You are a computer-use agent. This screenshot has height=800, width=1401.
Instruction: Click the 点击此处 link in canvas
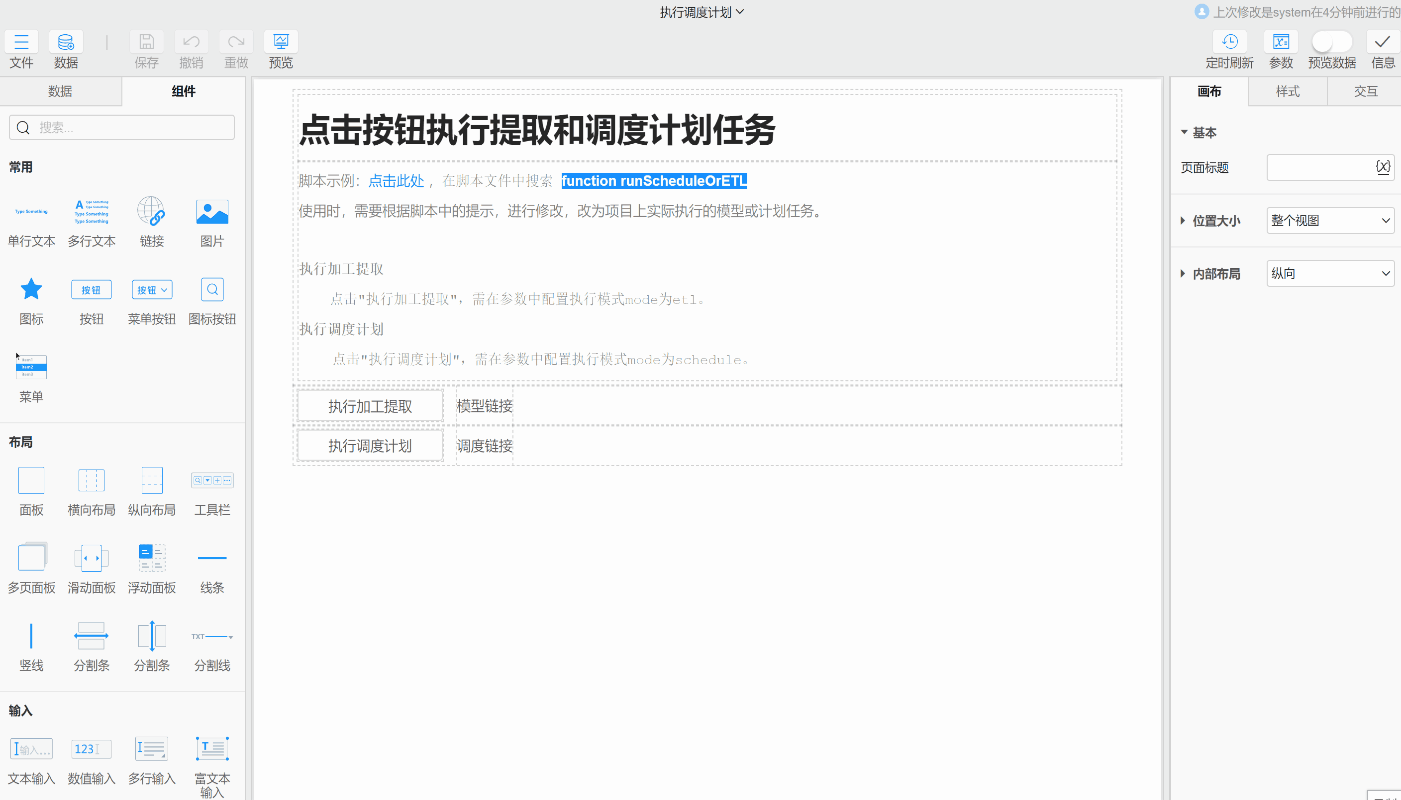395,180
